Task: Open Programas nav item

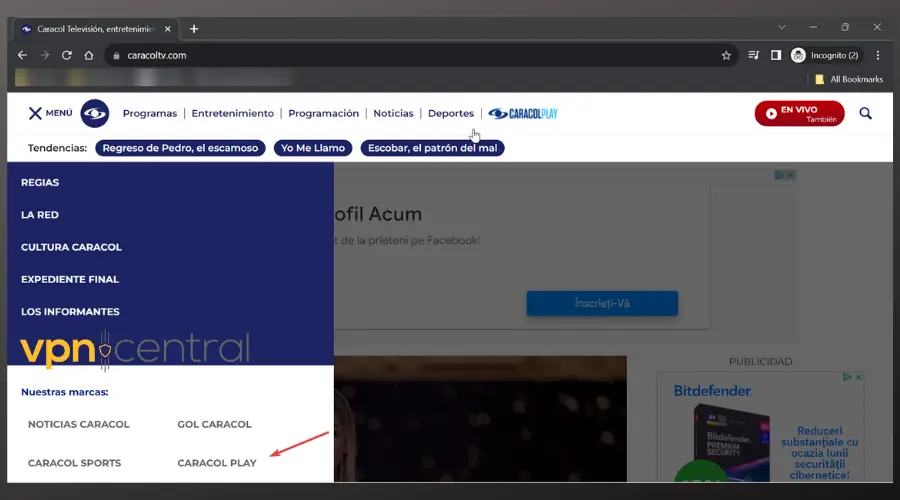Action: coord(150,113)
